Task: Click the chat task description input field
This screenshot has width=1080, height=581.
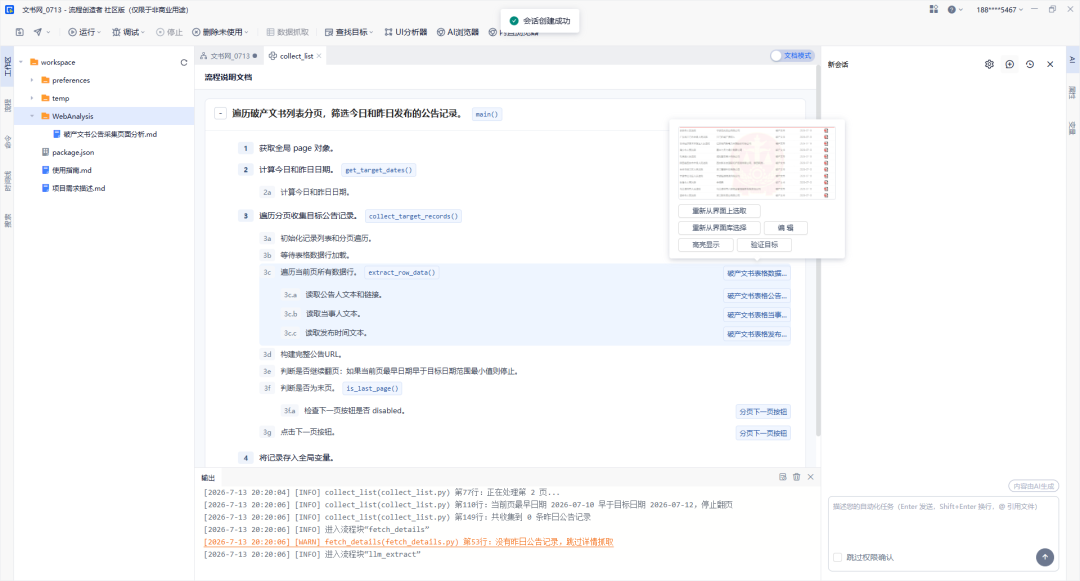Action: [943, 521]
